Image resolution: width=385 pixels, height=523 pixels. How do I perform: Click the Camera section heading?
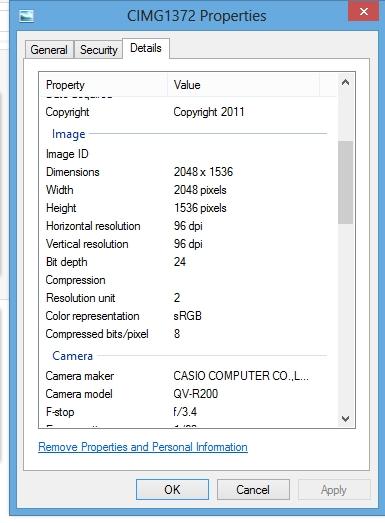coord(72,356)
